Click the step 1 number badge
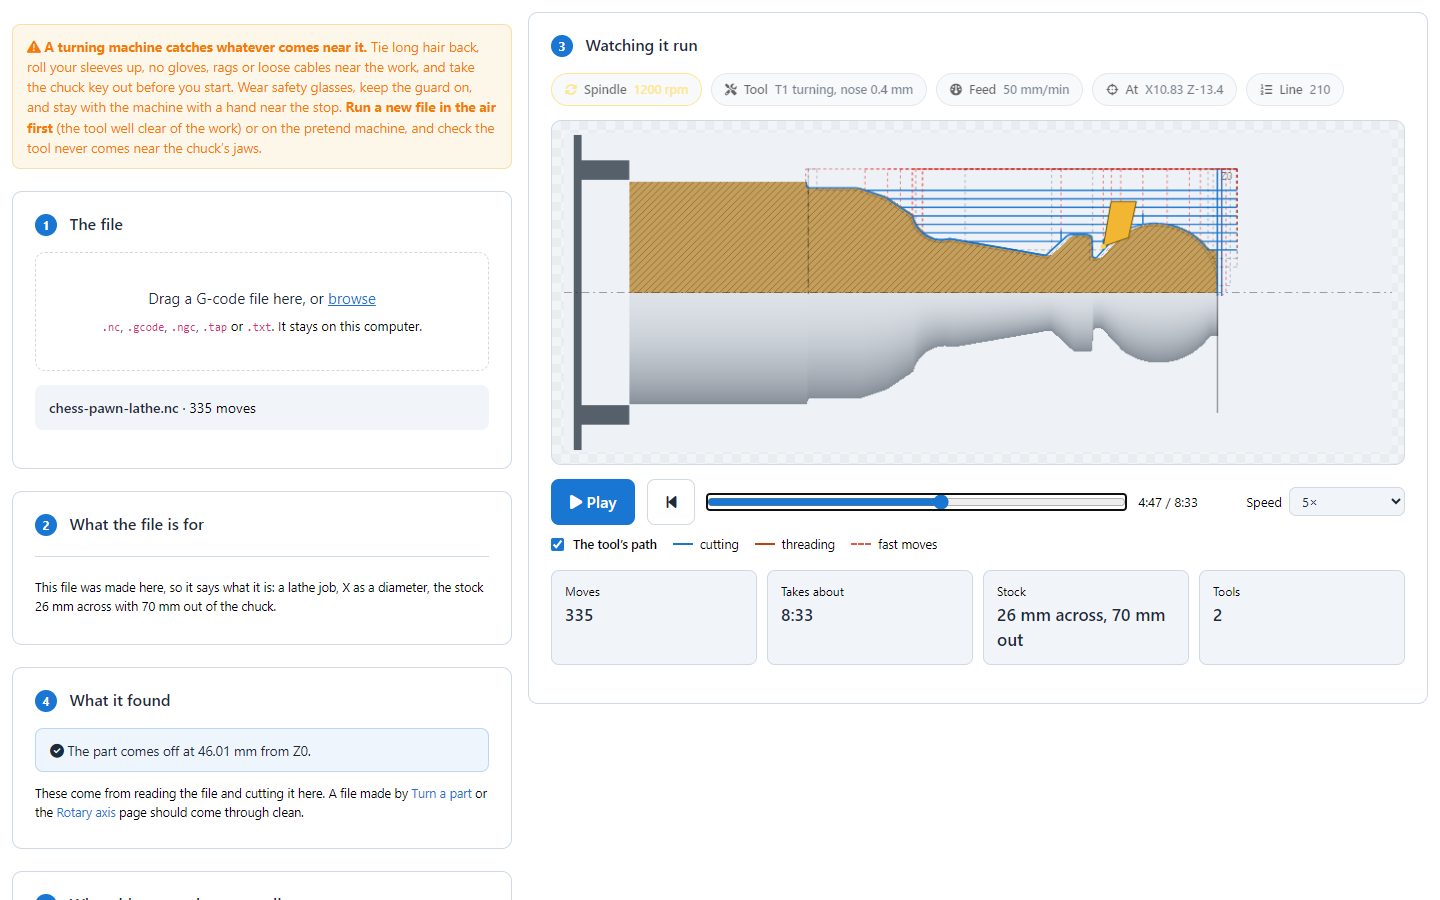The width and height of the screenshot is (1440, 900). coord(46,225)
